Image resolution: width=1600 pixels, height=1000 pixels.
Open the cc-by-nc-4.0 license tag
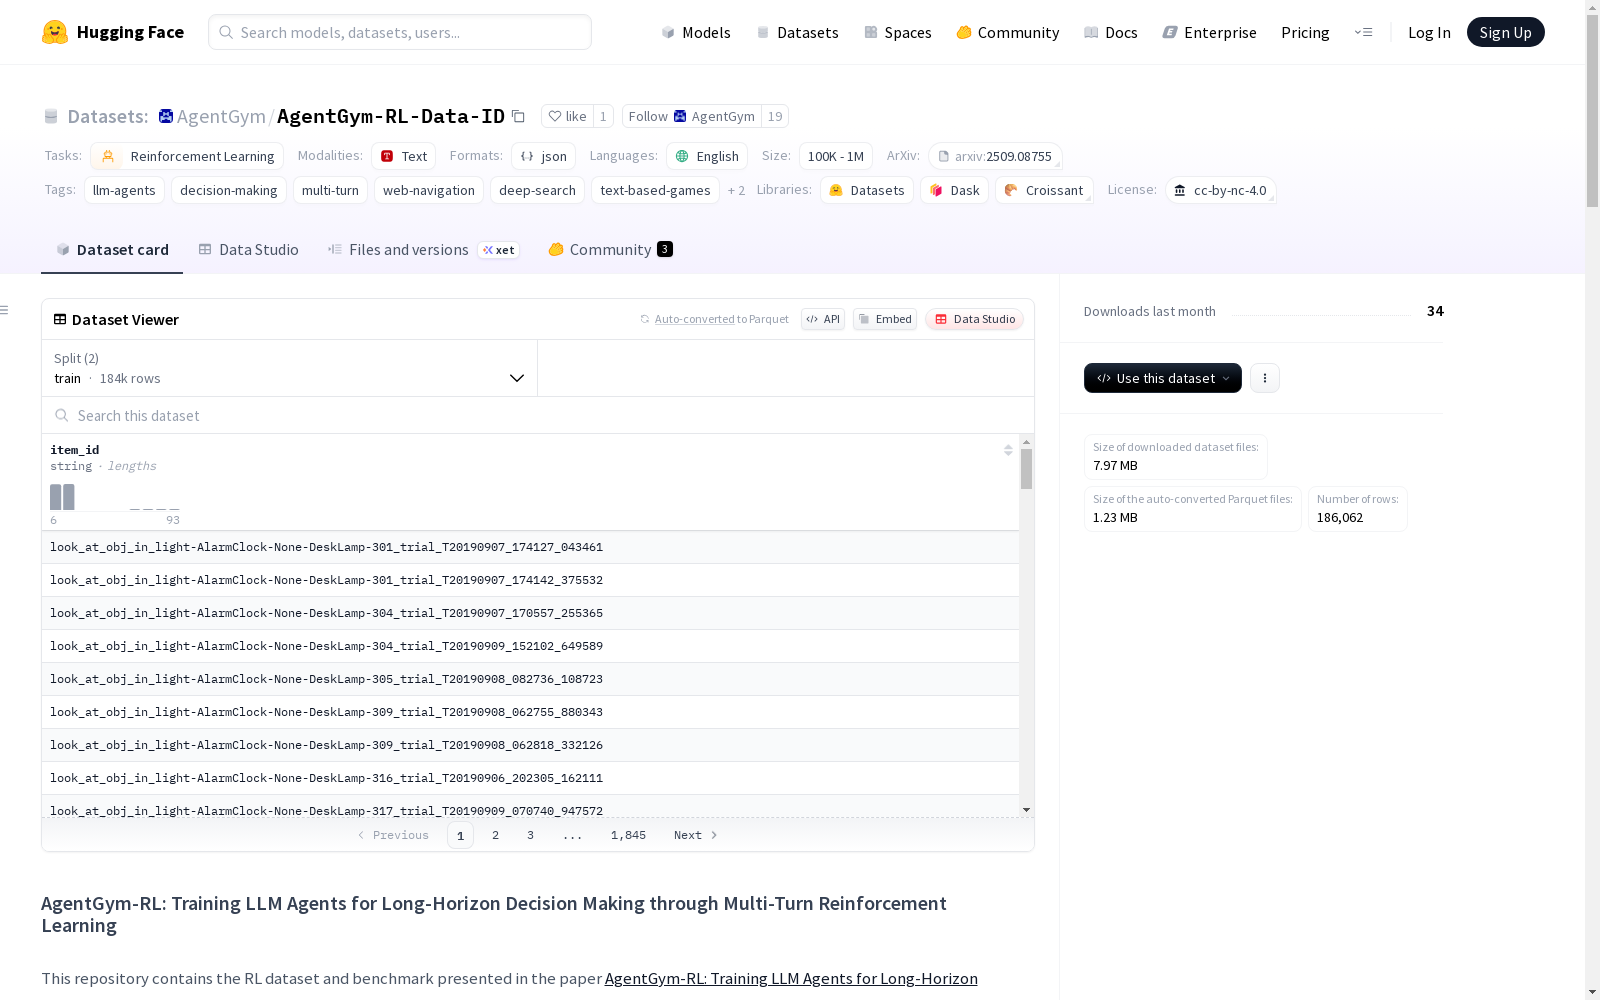(x=1220, y=190)
